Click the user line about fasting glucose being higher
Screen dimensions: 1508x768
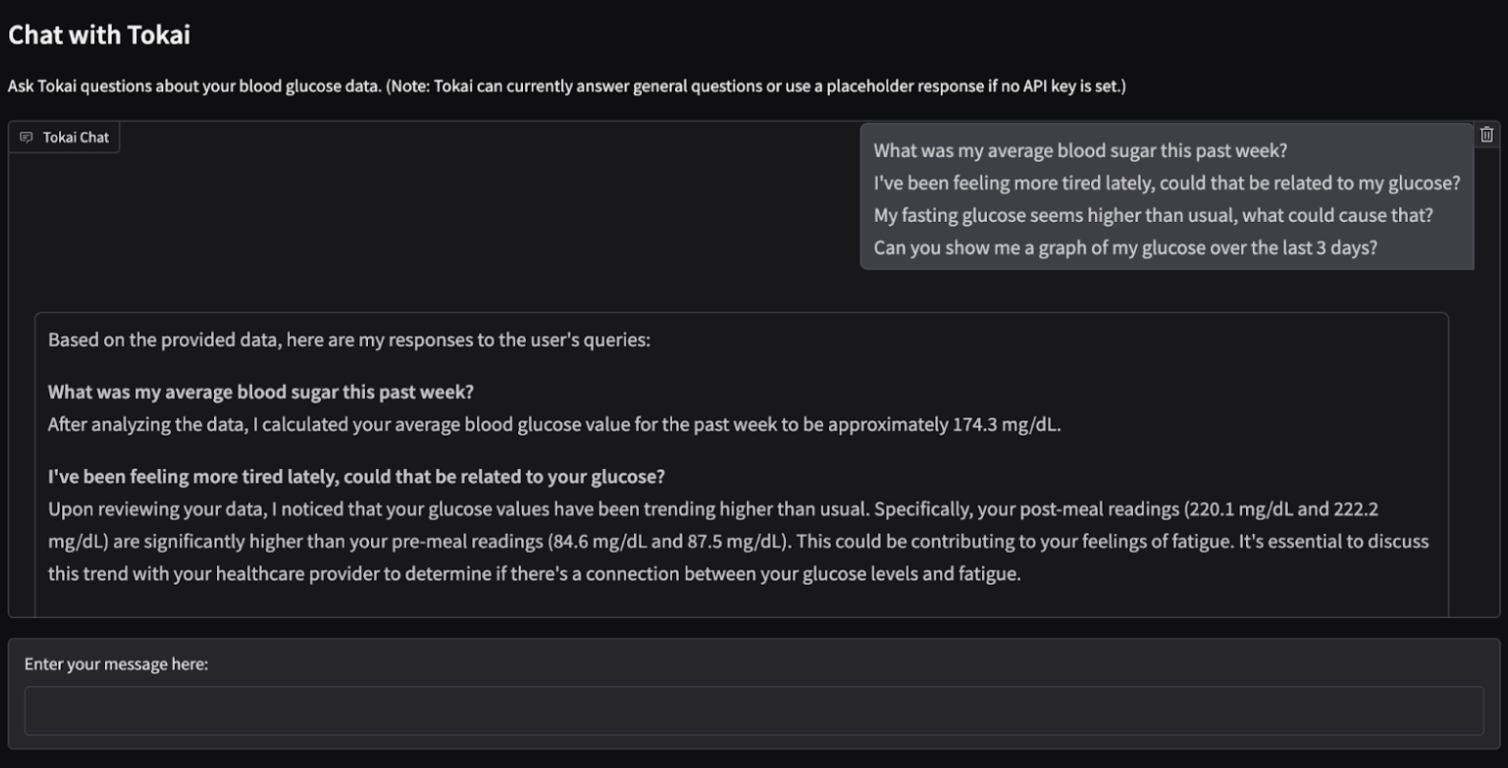click(1153, 215)
